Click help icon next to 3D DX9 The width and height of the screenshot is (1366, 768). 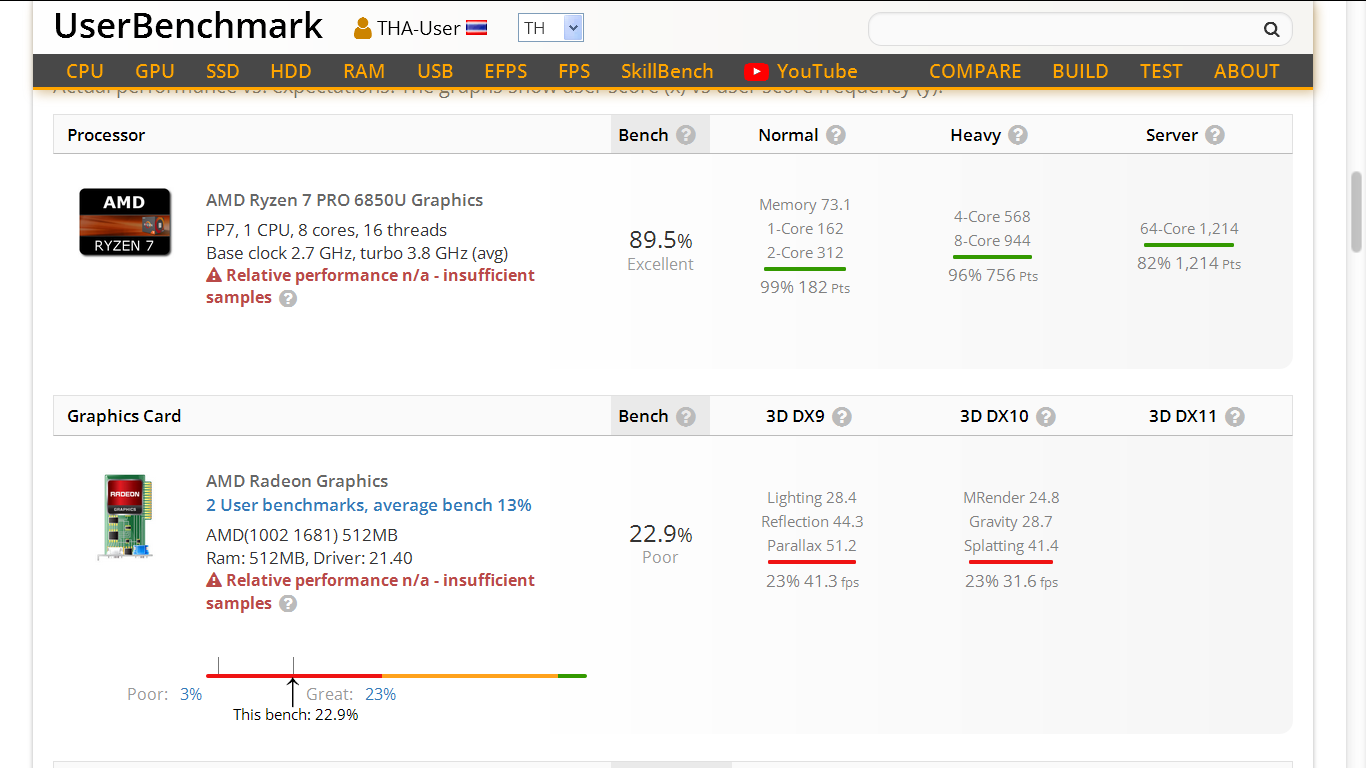pyautogui.click(x=842, y=416)
